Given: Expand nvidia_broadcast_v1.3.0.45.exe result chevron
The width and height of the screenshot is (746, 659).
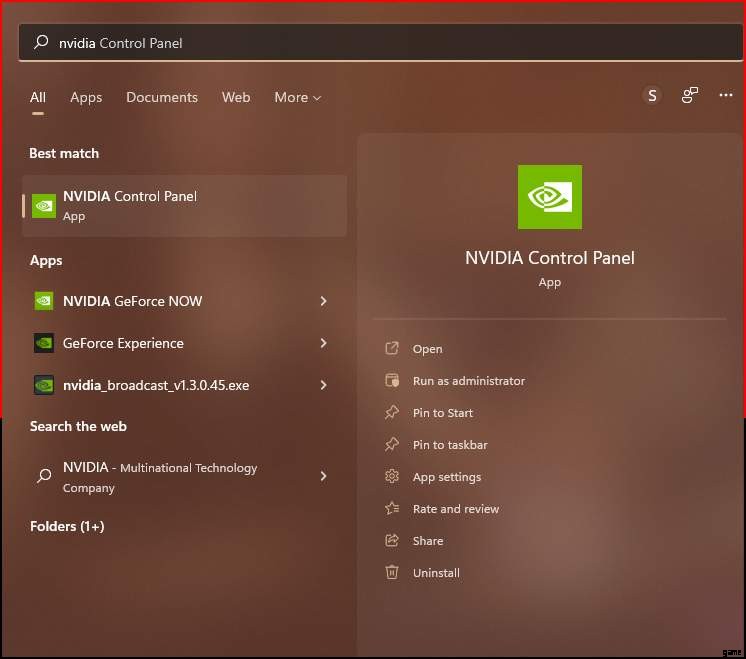Looking at the screenshot, I should [x=324, y=384].
